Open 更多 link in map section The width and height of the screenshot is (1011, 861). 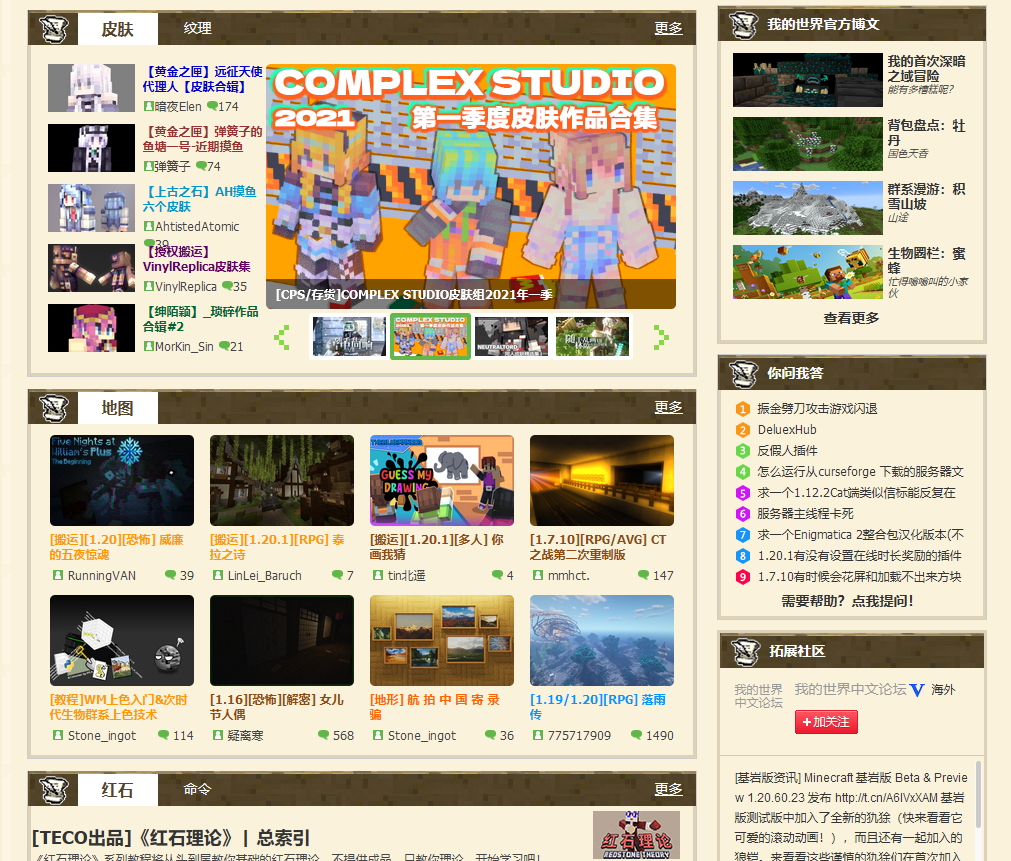(x=668, y=407)
